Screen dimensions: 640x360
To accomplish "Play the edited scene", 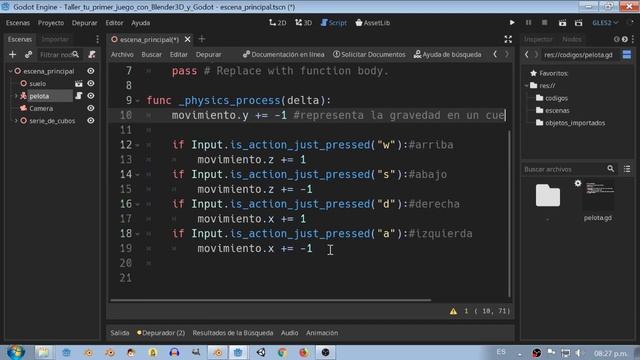I will point(562,23).
